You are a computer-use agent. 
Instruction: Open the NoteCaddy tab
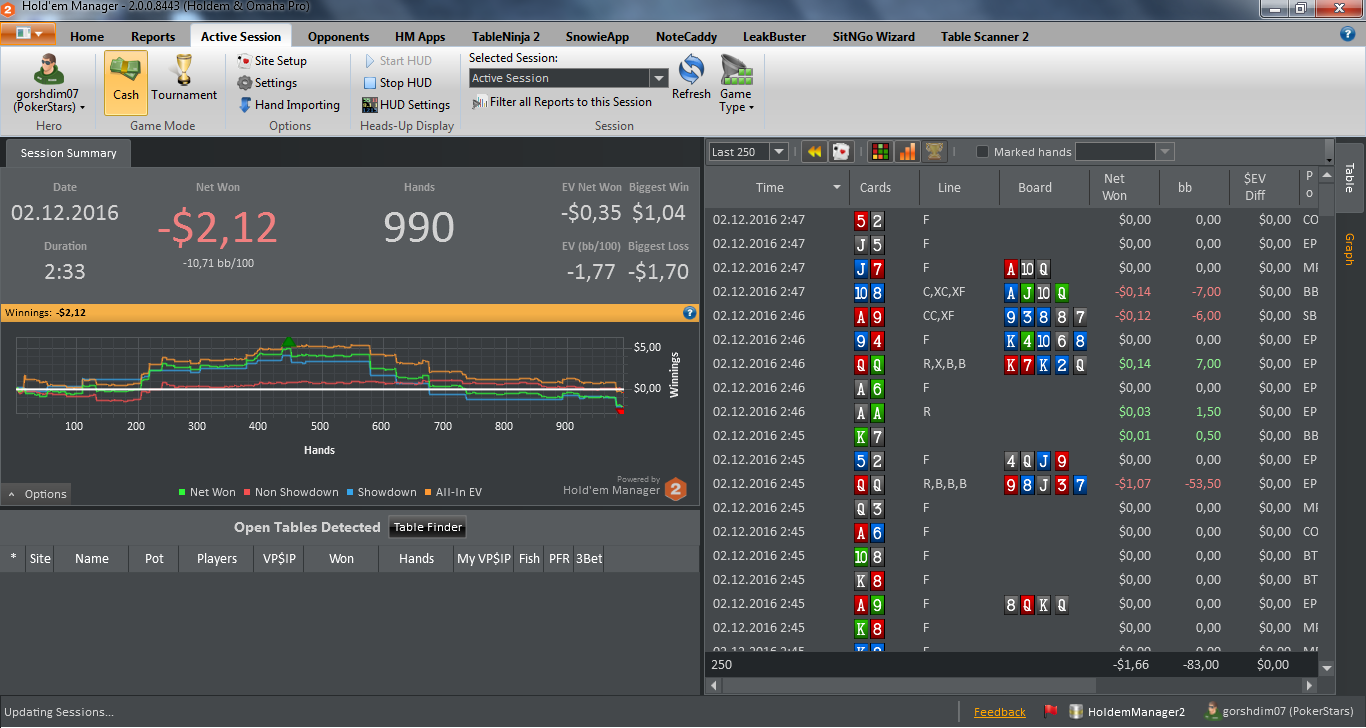click(687, 37)
